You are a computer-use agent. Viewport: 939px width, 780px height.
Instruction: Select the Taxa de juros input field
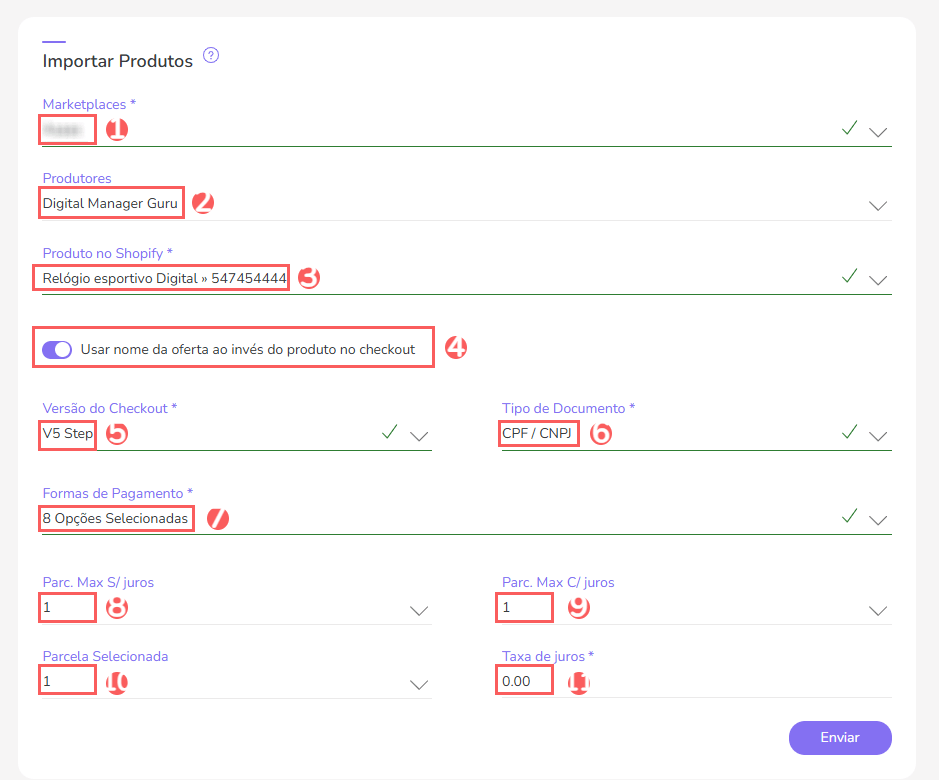pyautogui.click(x=524, y=679)
